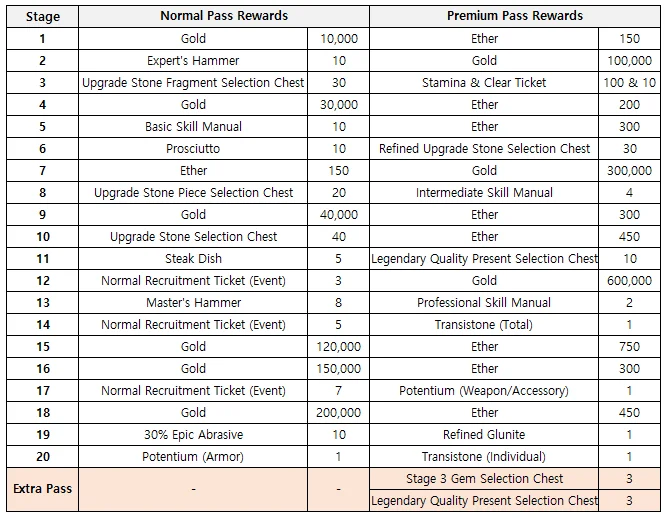This screenshot has width=667, height=518.
Task: Select the Premium Pass Rewards header
Action: (515, 16)
